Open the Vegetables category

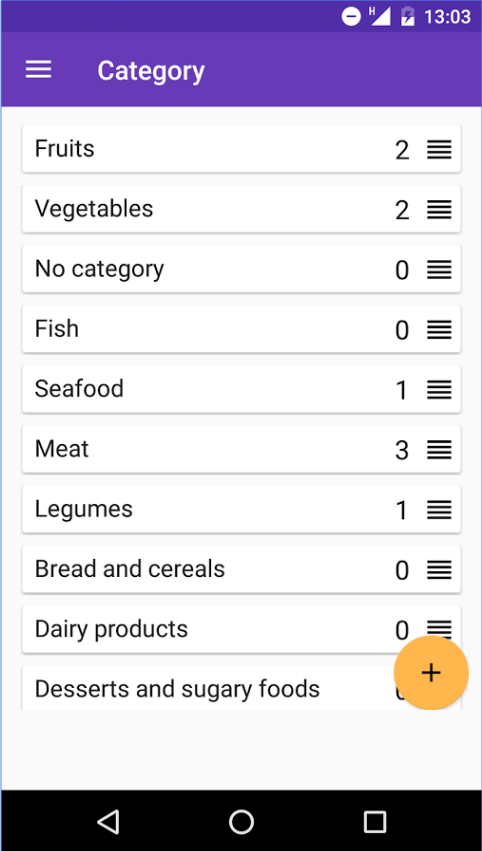(x=241, y=209)
